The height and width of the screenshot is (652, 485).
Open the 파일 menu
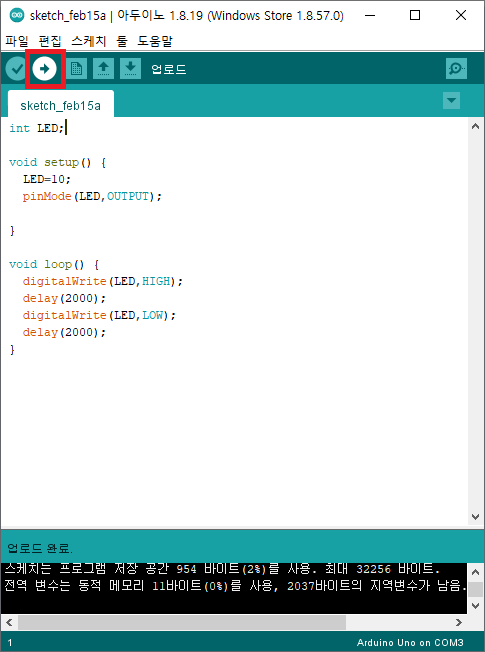click(17, 41)
